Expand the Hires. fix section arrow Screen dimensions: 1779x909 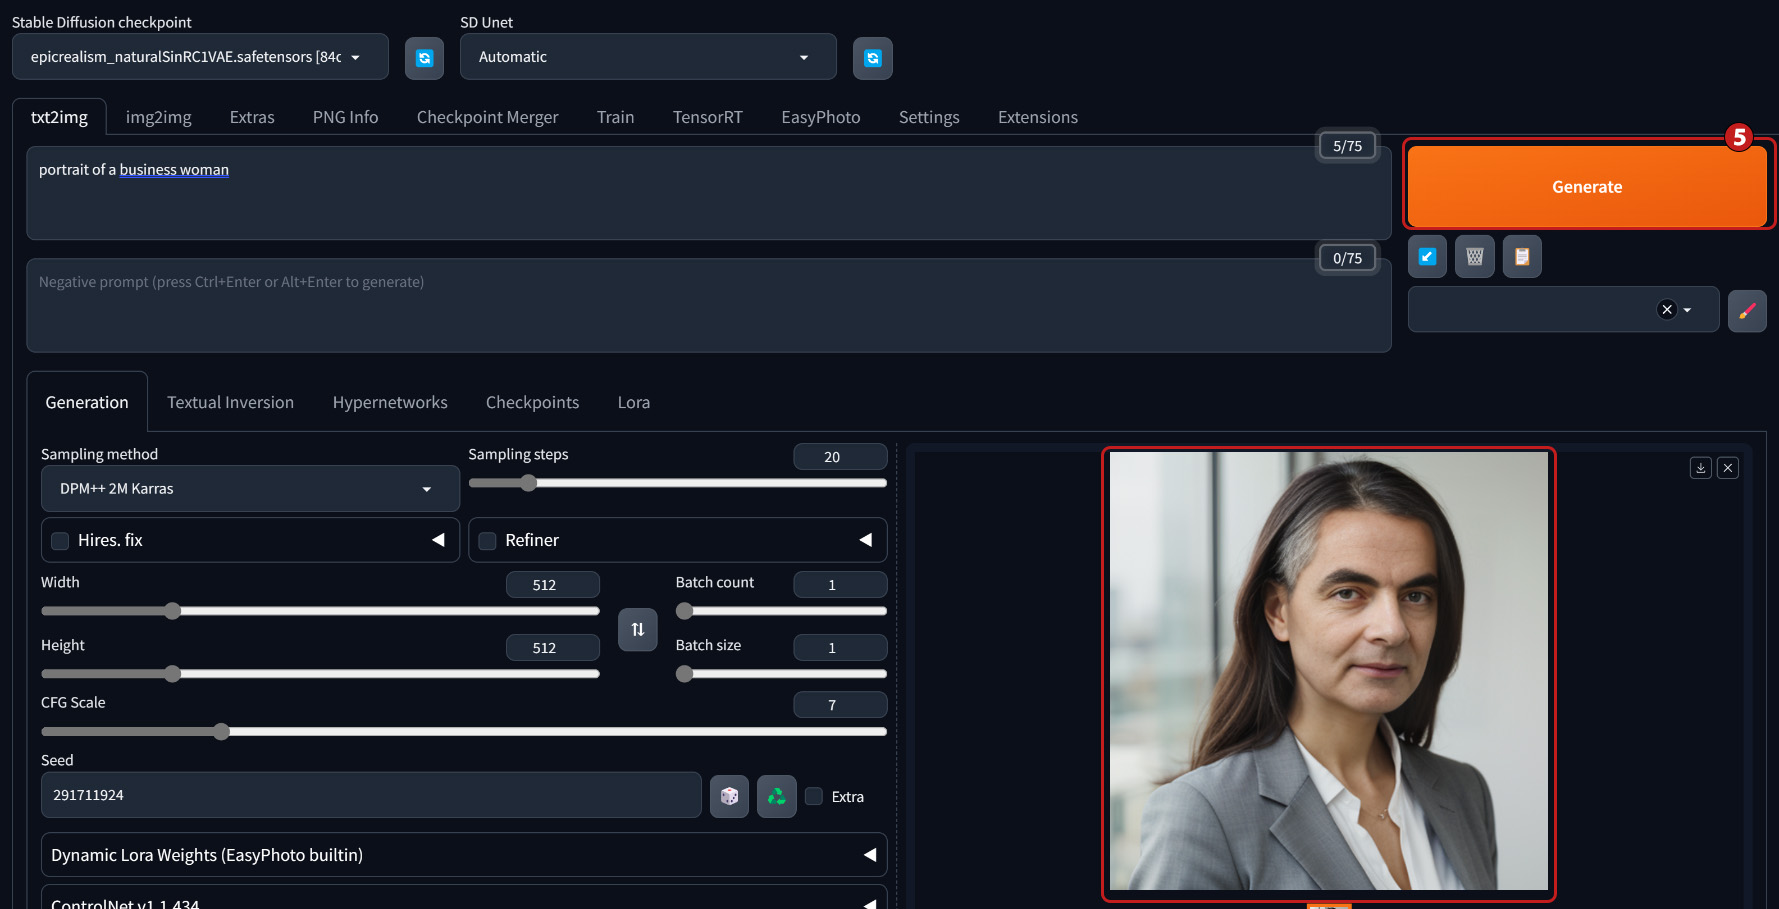[x=438, y=540]
